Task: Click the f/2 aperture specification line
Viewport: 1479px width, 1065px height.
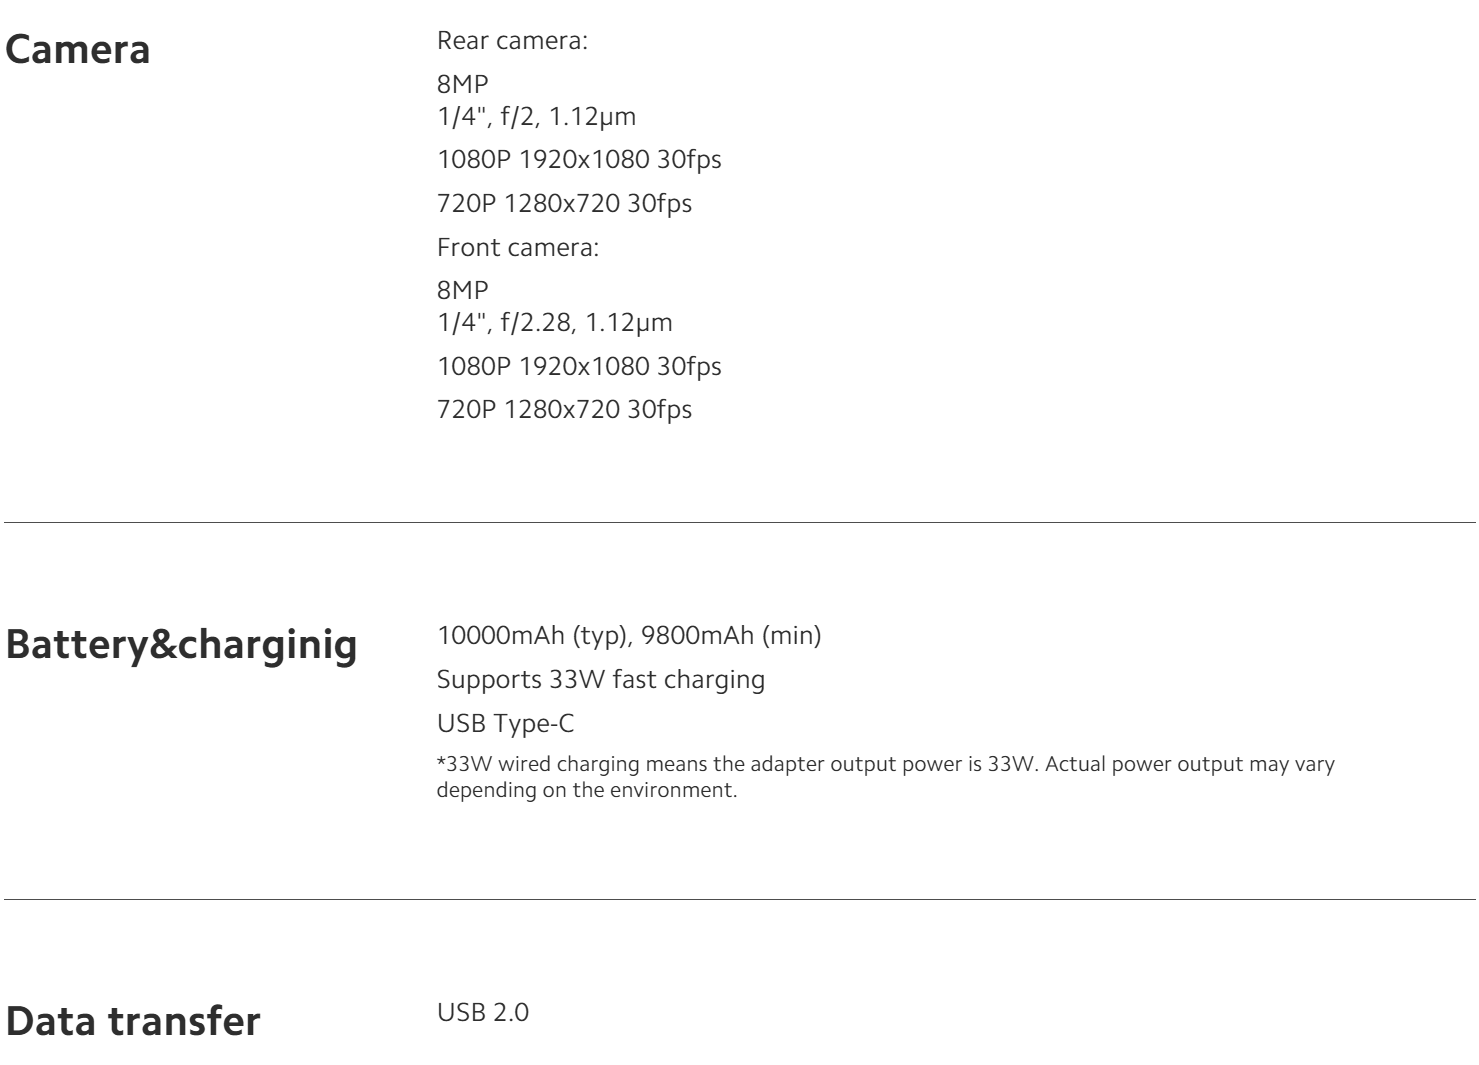Action: [x=536, y=116]
